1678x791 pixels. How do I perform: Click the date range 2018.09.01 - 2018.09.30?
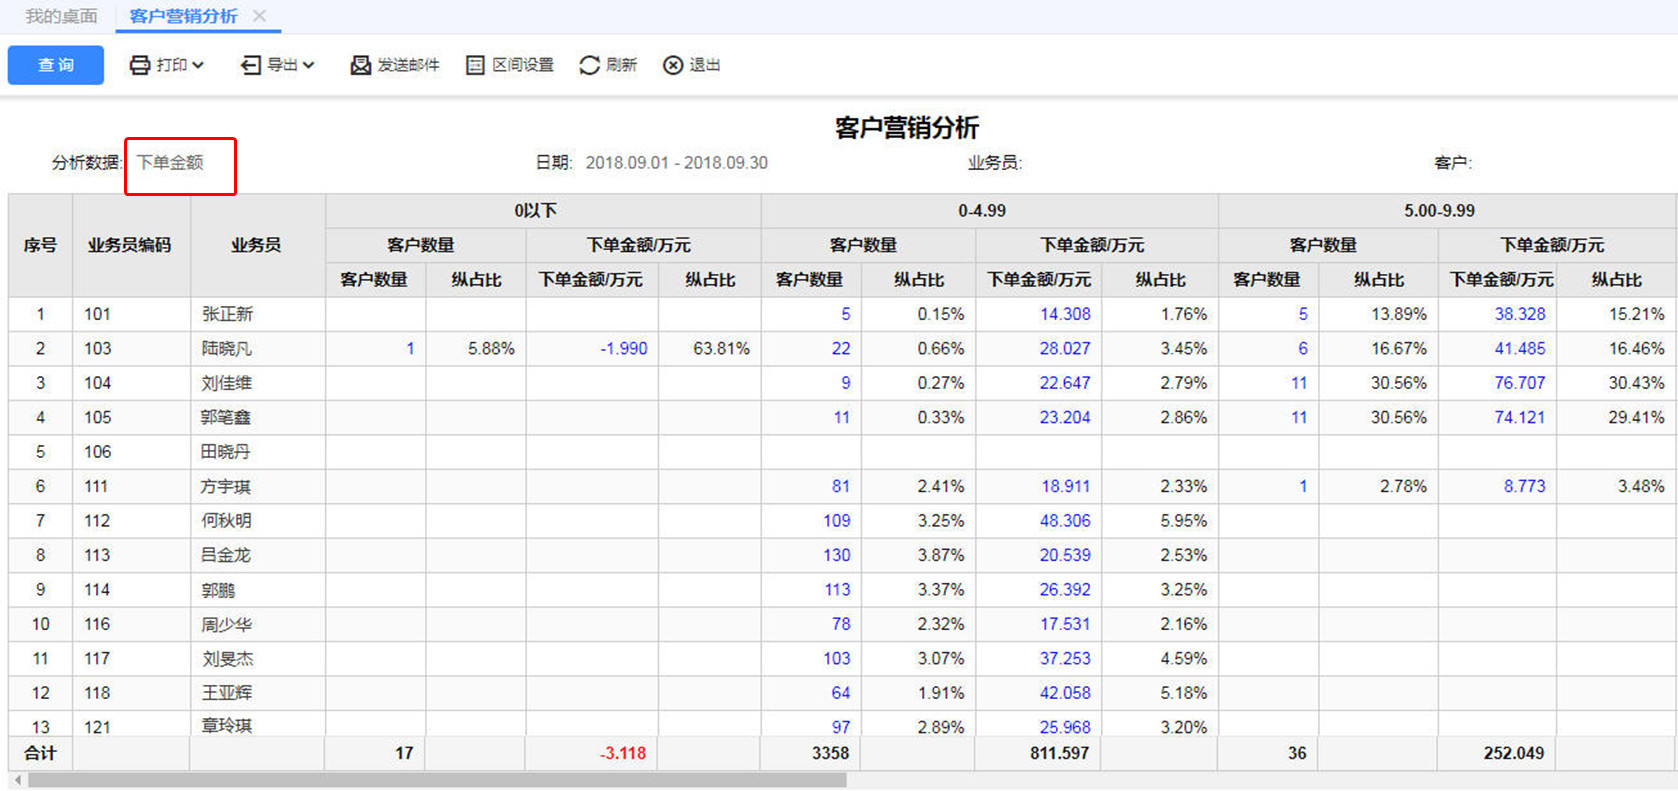(x=676, y=163)
